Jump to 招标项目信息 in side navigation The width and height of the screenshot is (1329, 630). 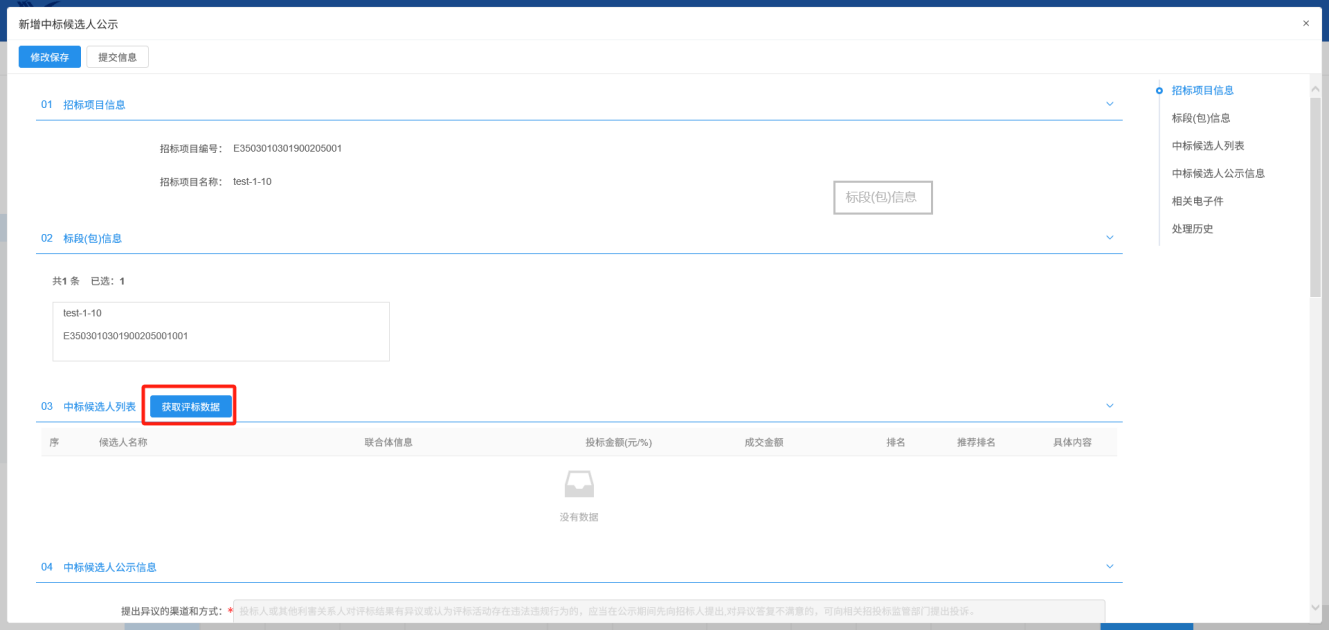point(1202,90)
